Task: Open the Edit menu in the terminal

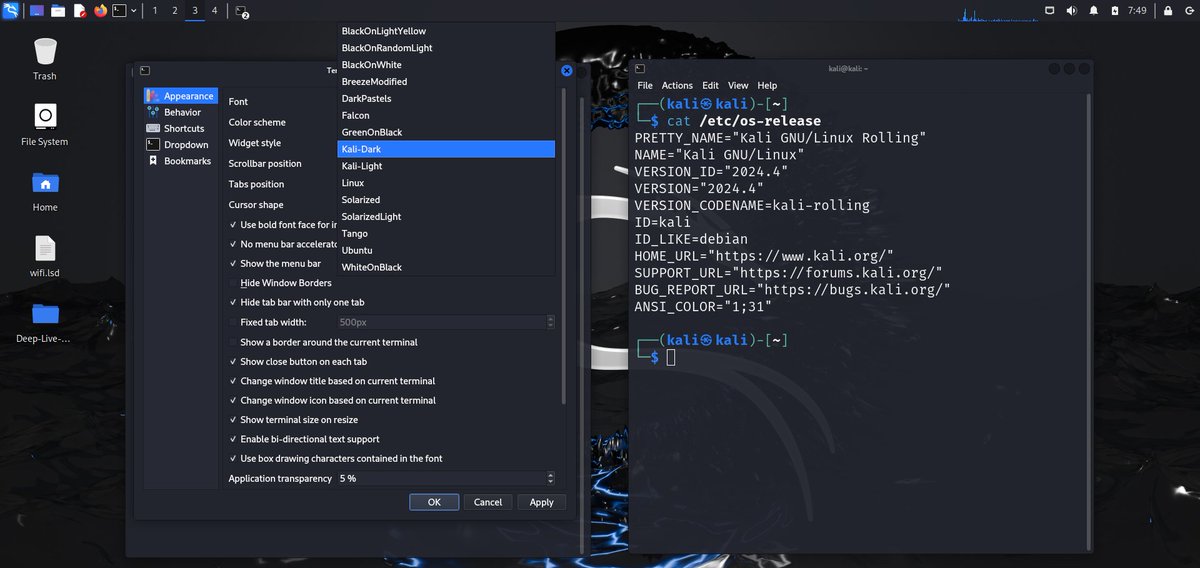Action: click(710, 86)
